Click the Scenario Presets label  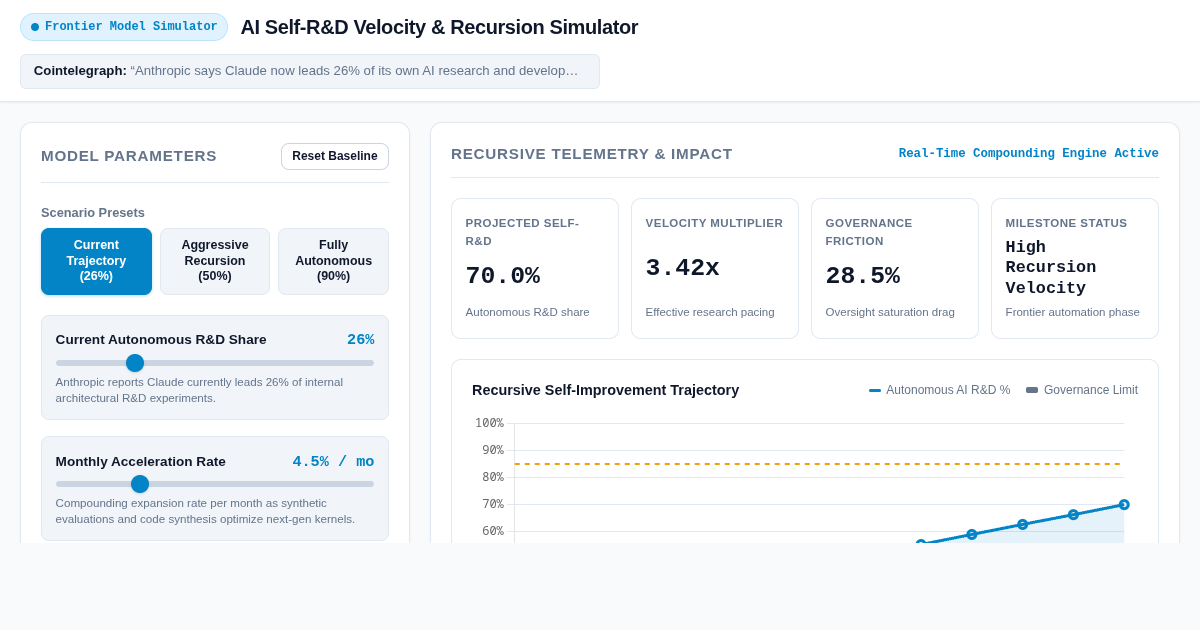click(93, 213)
